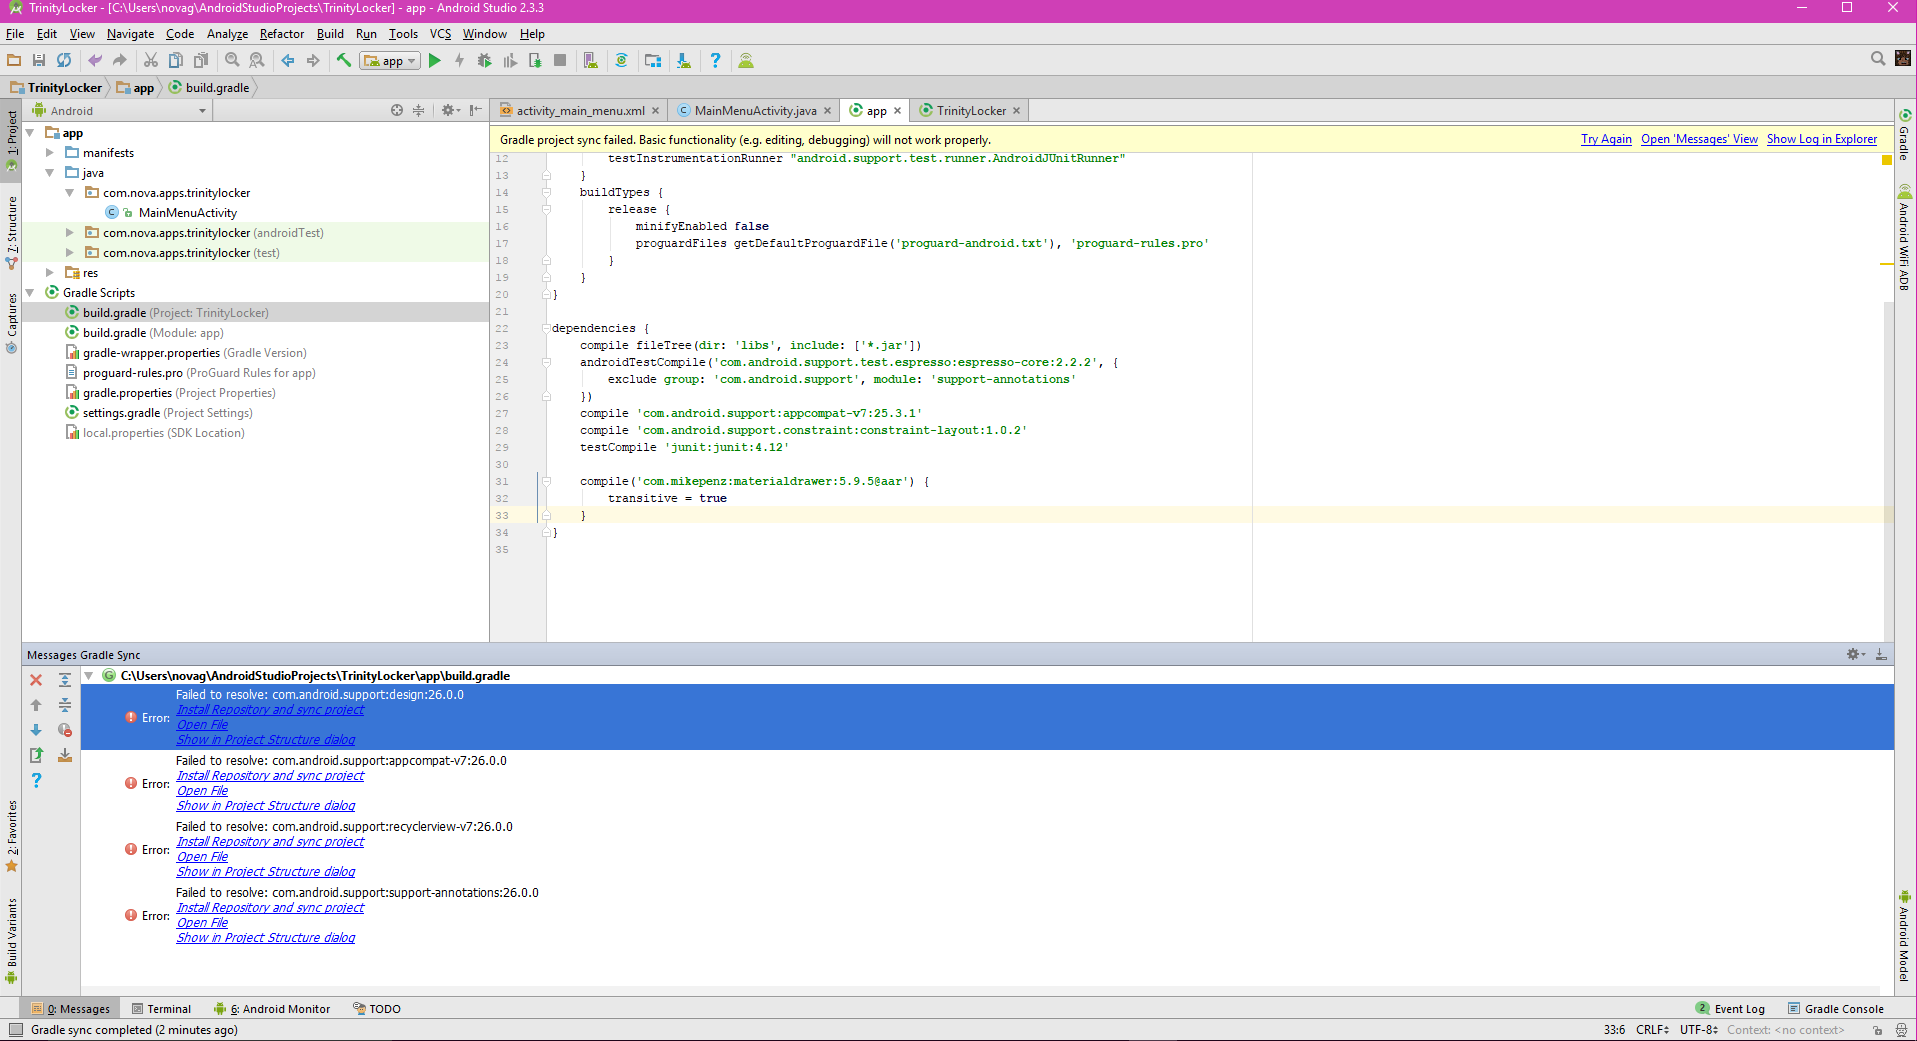
Task: Expand the manifests folder
Action: pos(50,153)
